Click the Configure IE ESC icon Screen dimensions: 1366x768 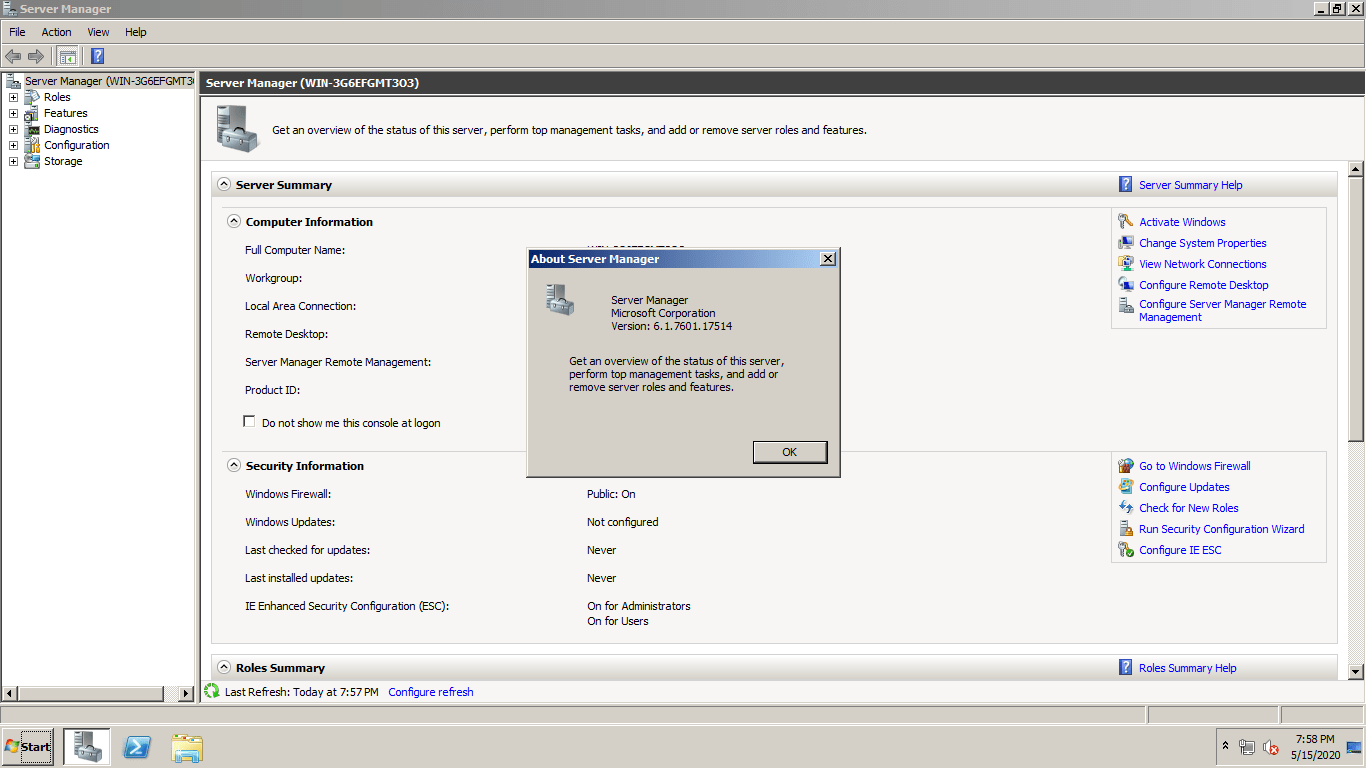(x=1126, y=550)
